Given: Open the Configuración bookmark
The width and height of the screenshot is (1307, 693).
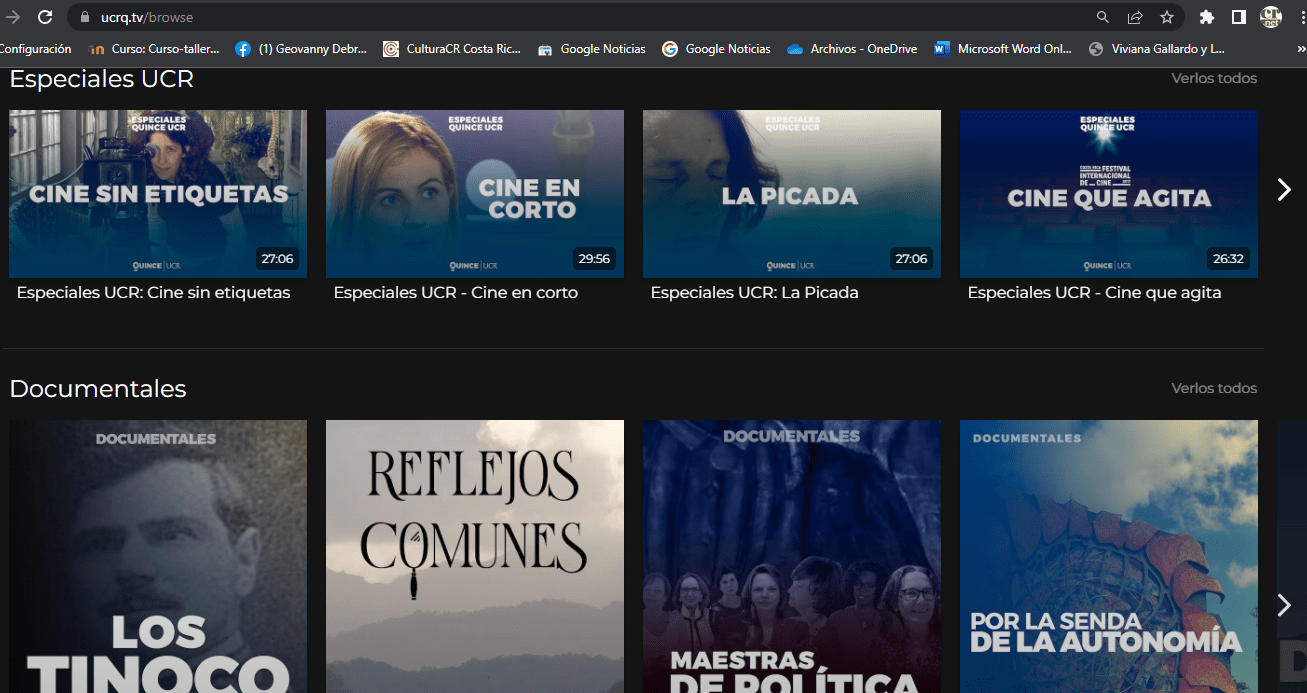Looking at the screenshot, I should 36,49.
